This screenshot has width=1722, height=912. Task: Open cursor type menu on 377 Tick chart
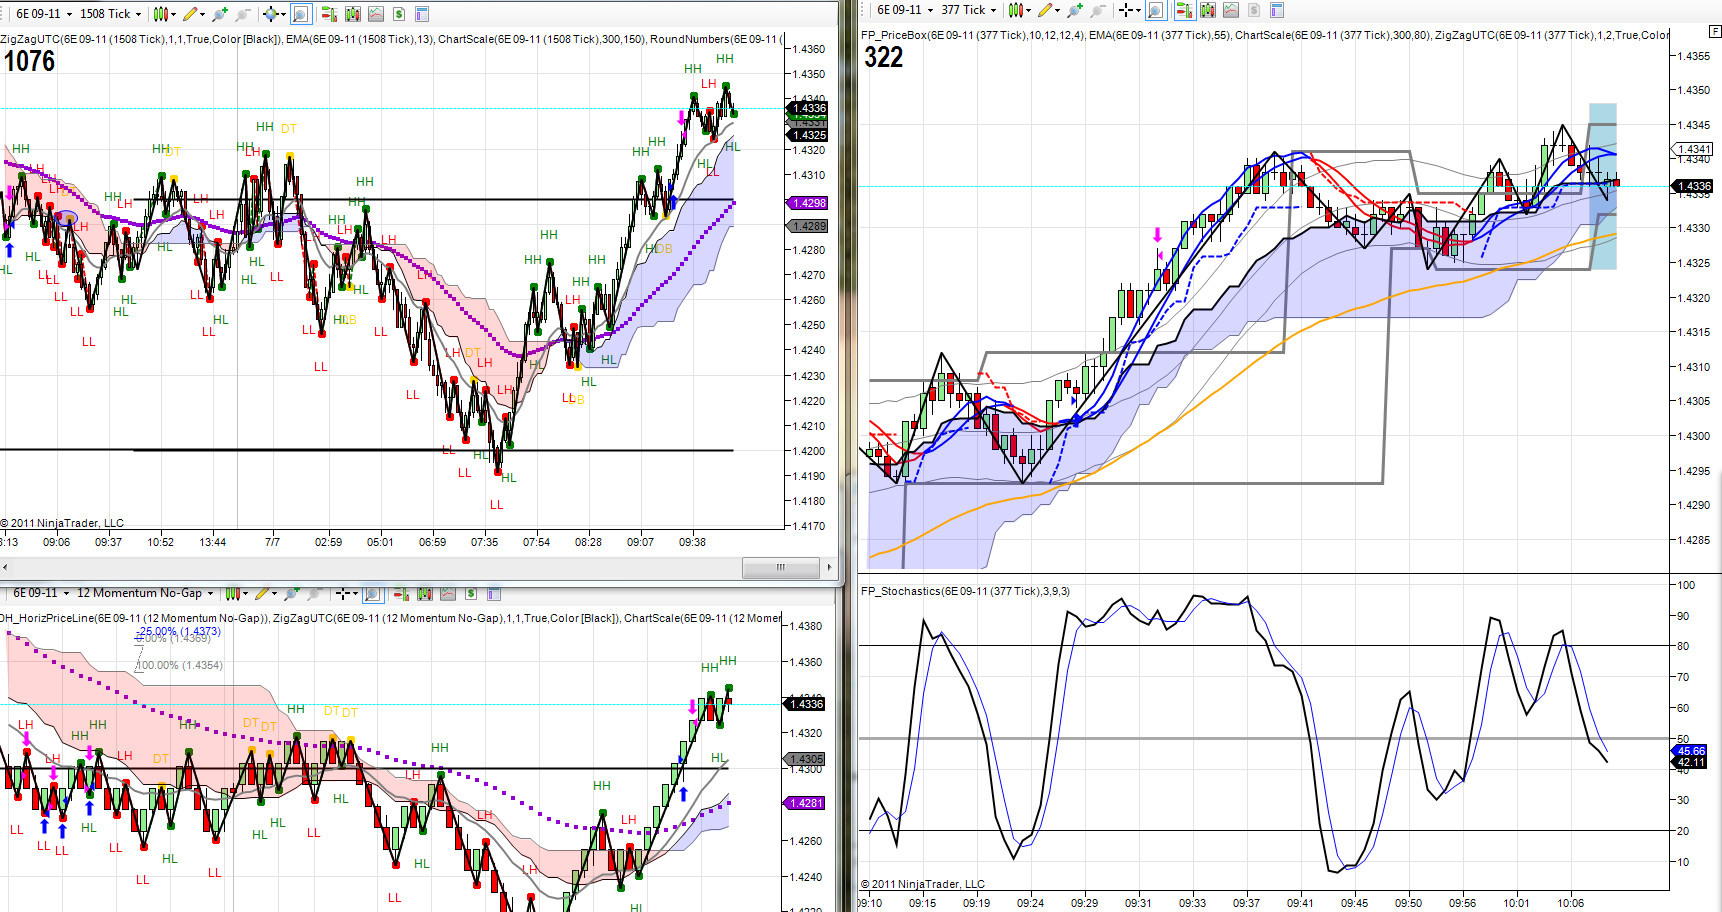point(1129,10)
